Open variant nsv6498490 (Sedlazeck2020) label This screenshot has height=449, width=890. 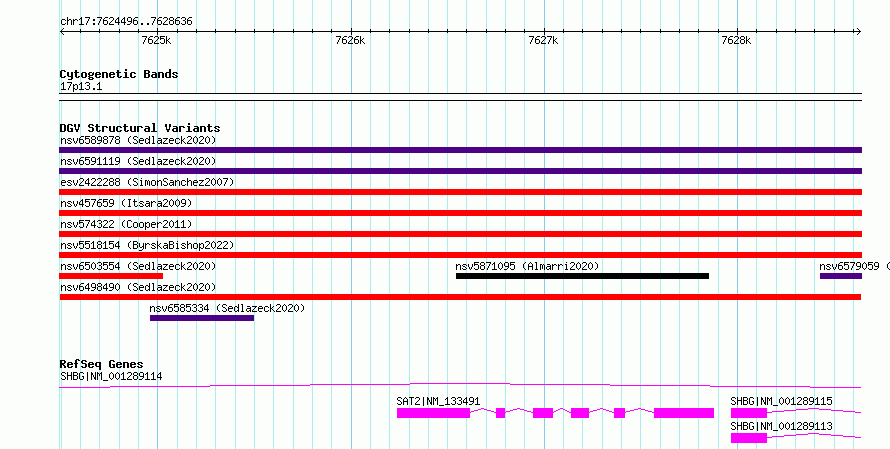pos(138,287)
